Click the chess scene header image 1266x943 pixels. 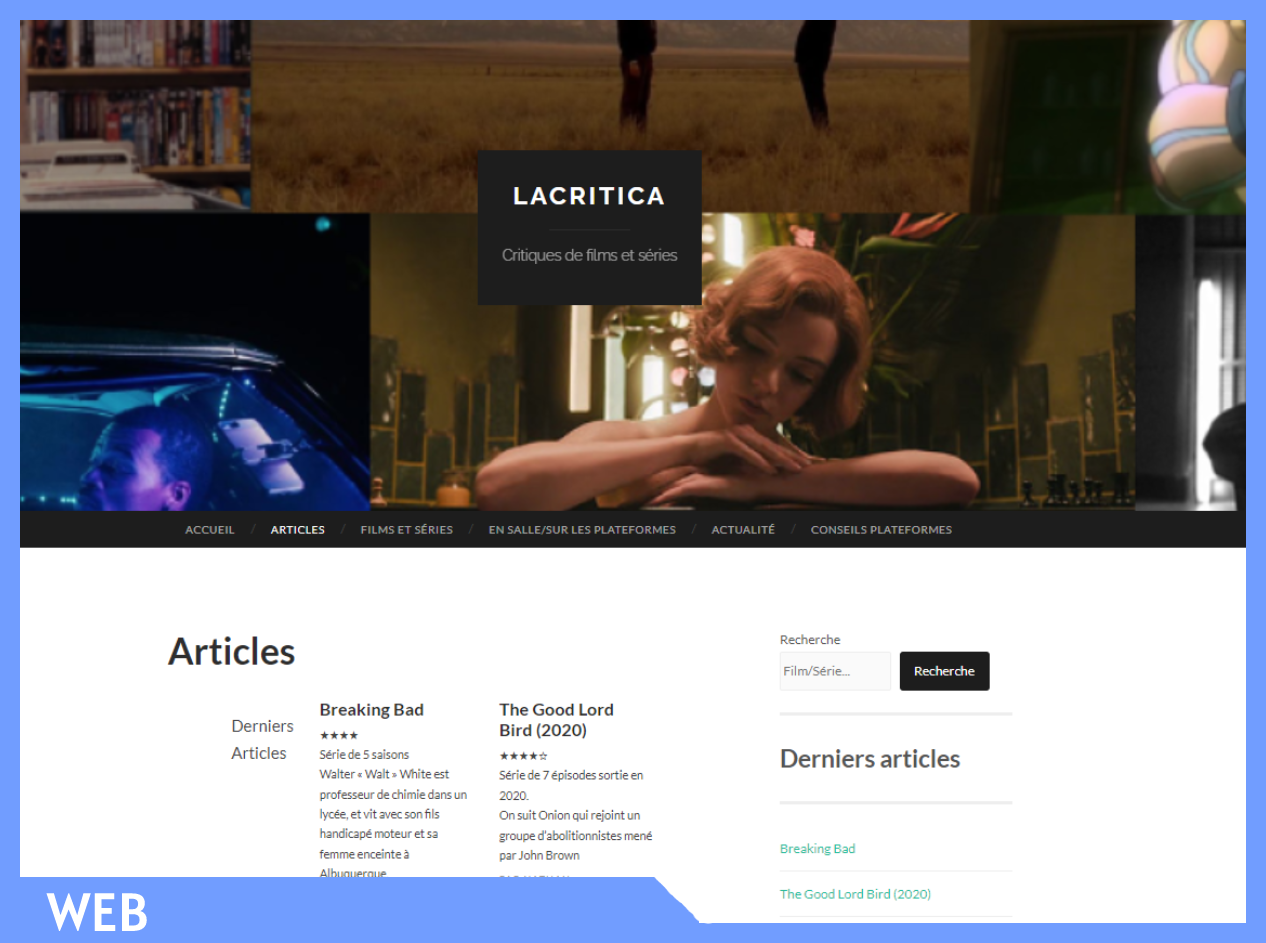750,380
